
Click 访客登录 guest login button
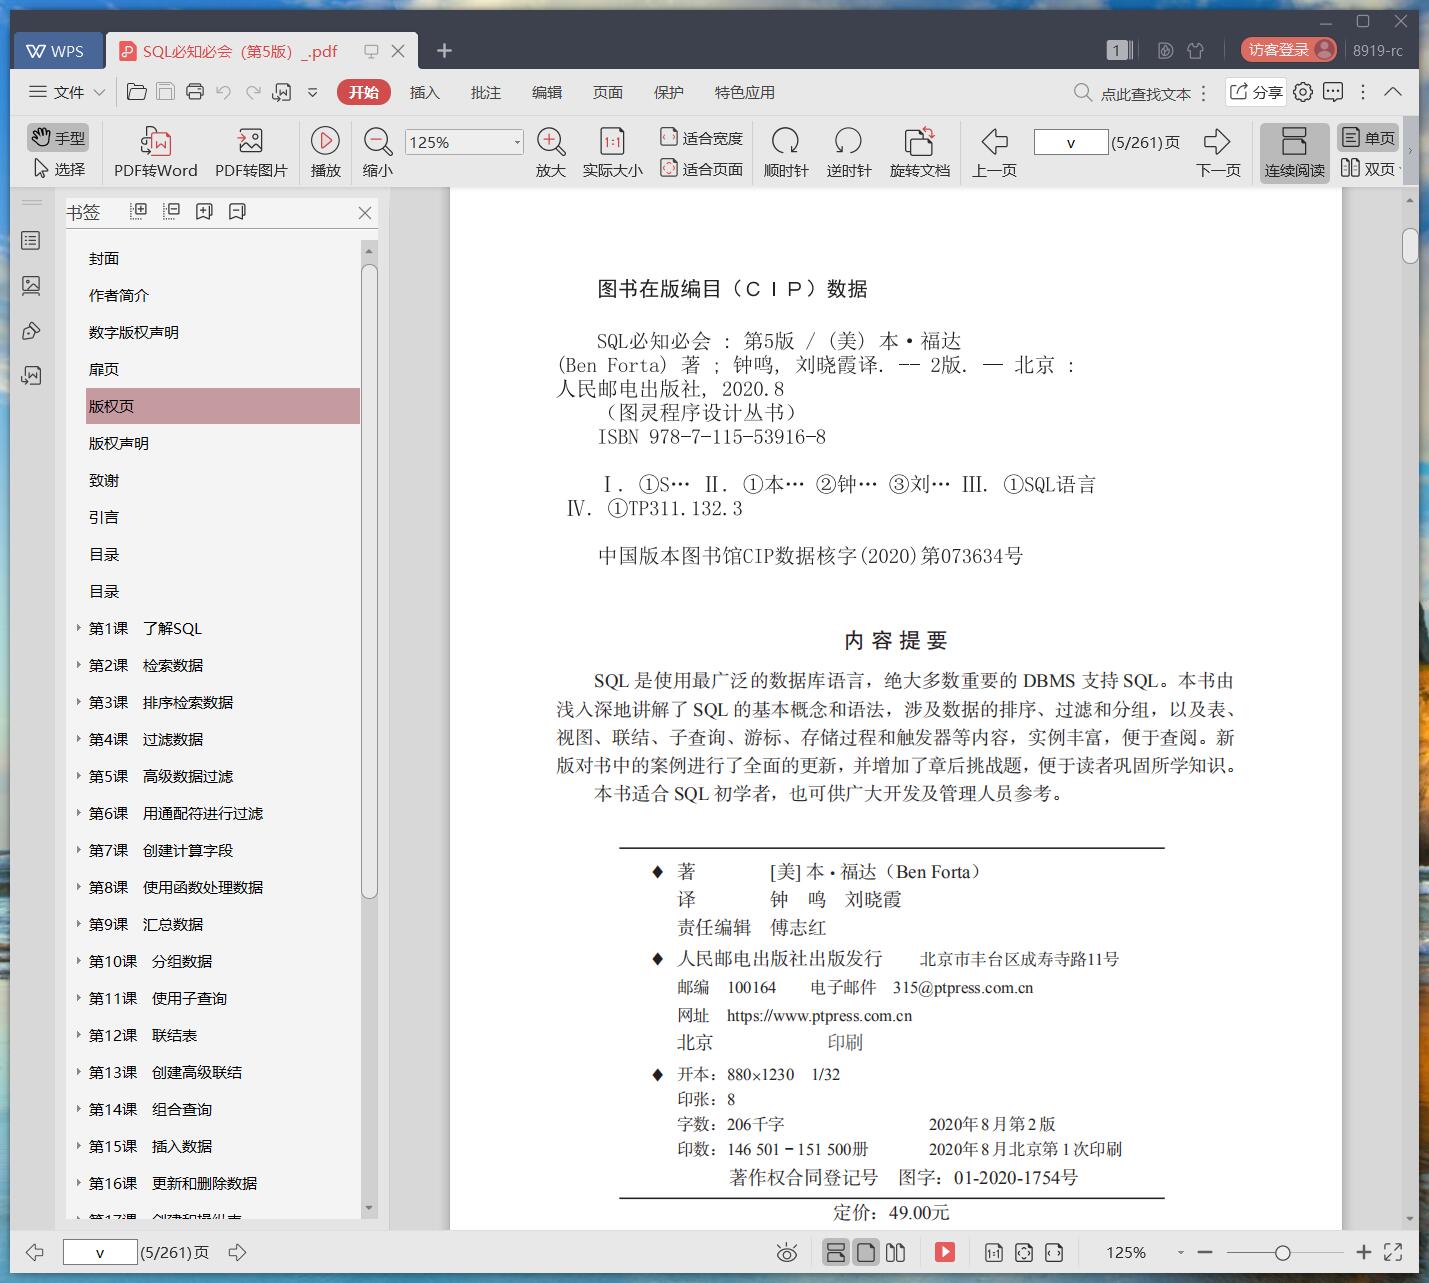(x=1288, y=50)
